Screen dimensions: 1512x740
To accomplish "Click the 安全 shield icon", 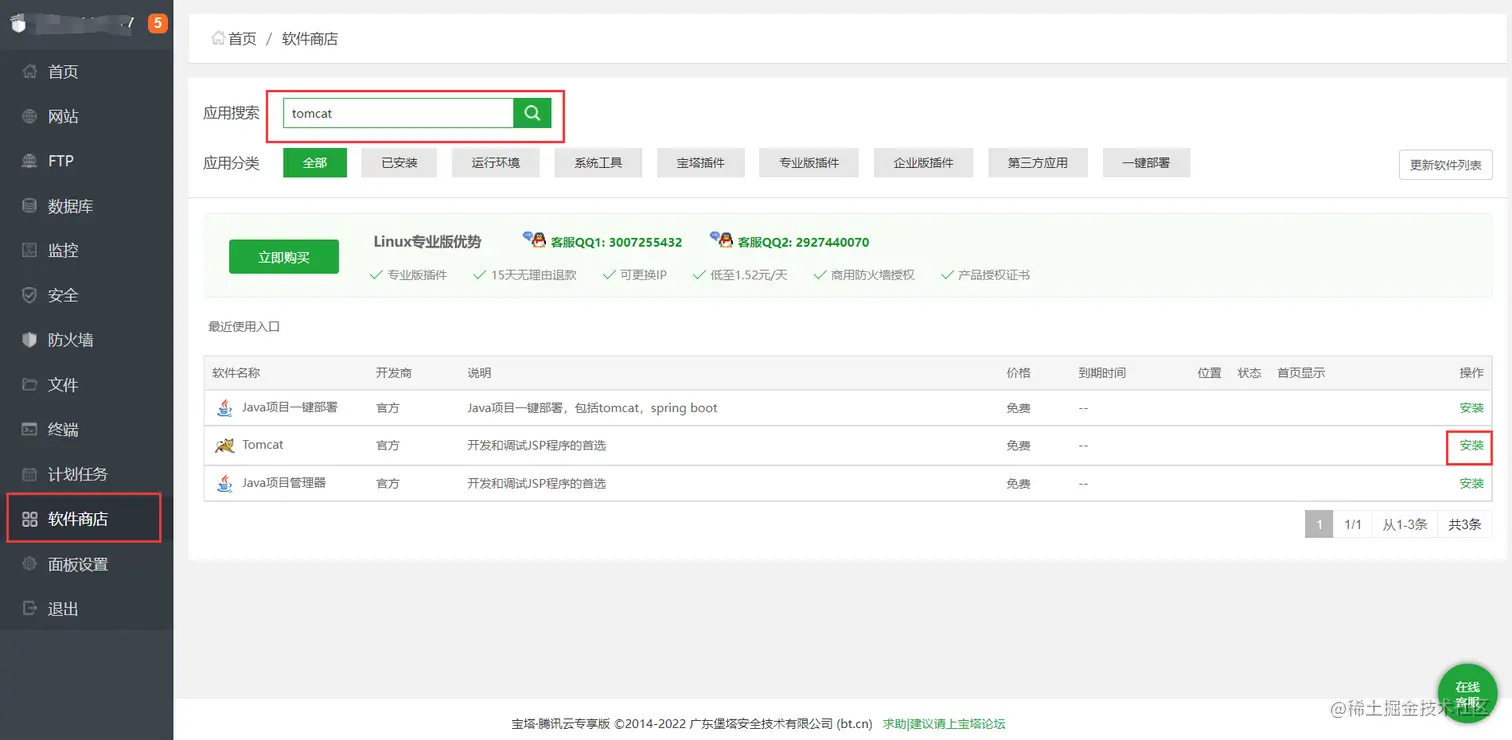I will [x=29, y=295].
